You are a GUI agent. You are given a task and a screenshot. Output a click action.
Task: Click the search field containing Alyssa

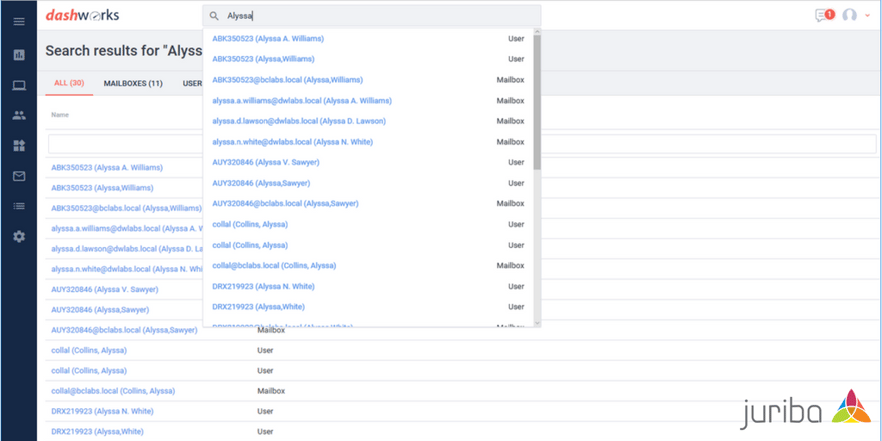click(372, 16)
